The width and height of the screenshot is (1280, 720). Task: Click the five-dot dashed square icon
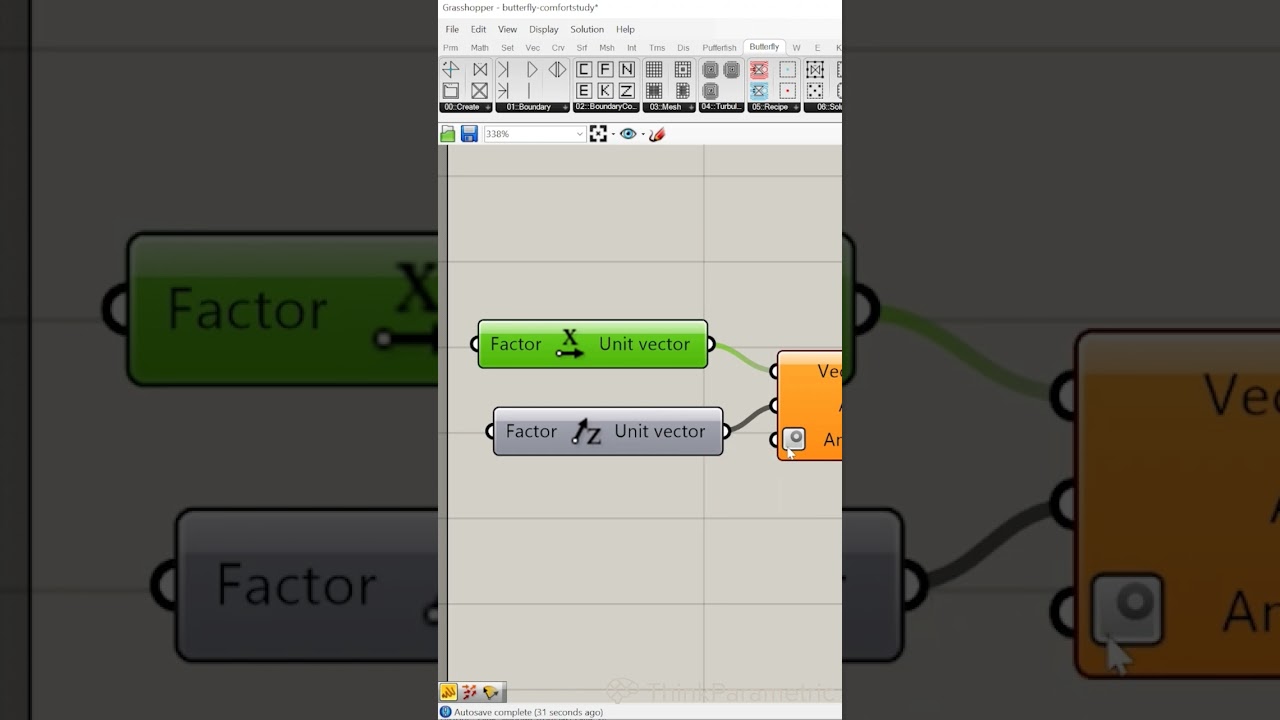coord(815,91)
